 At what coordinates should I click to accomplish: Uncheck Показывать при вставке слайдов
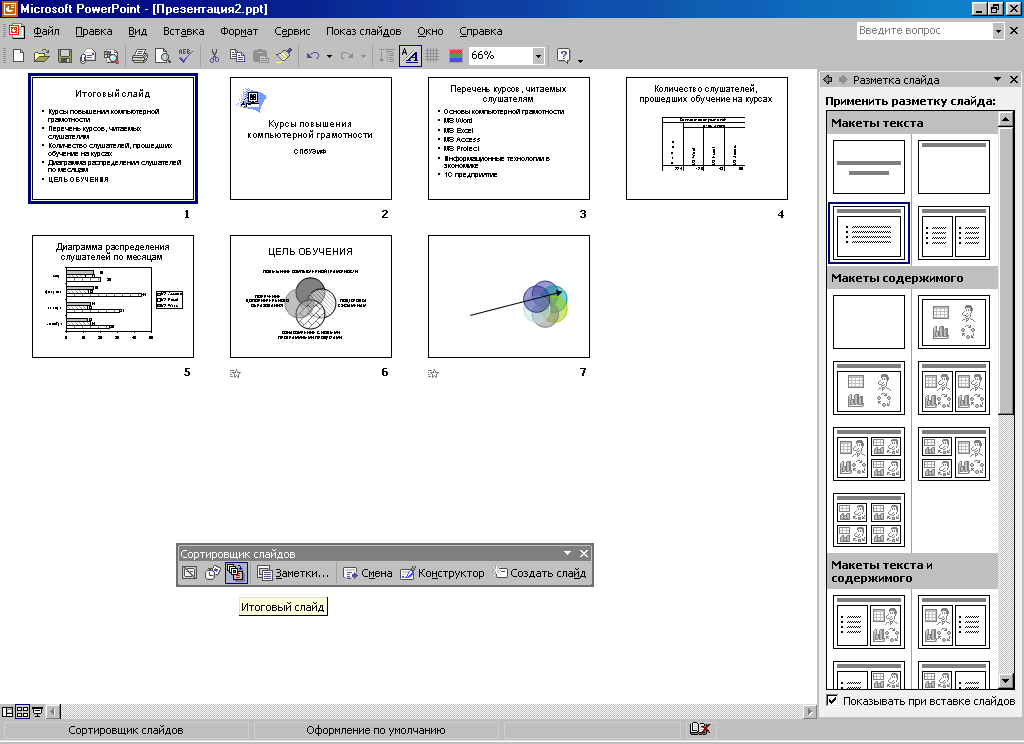[832, 701]
